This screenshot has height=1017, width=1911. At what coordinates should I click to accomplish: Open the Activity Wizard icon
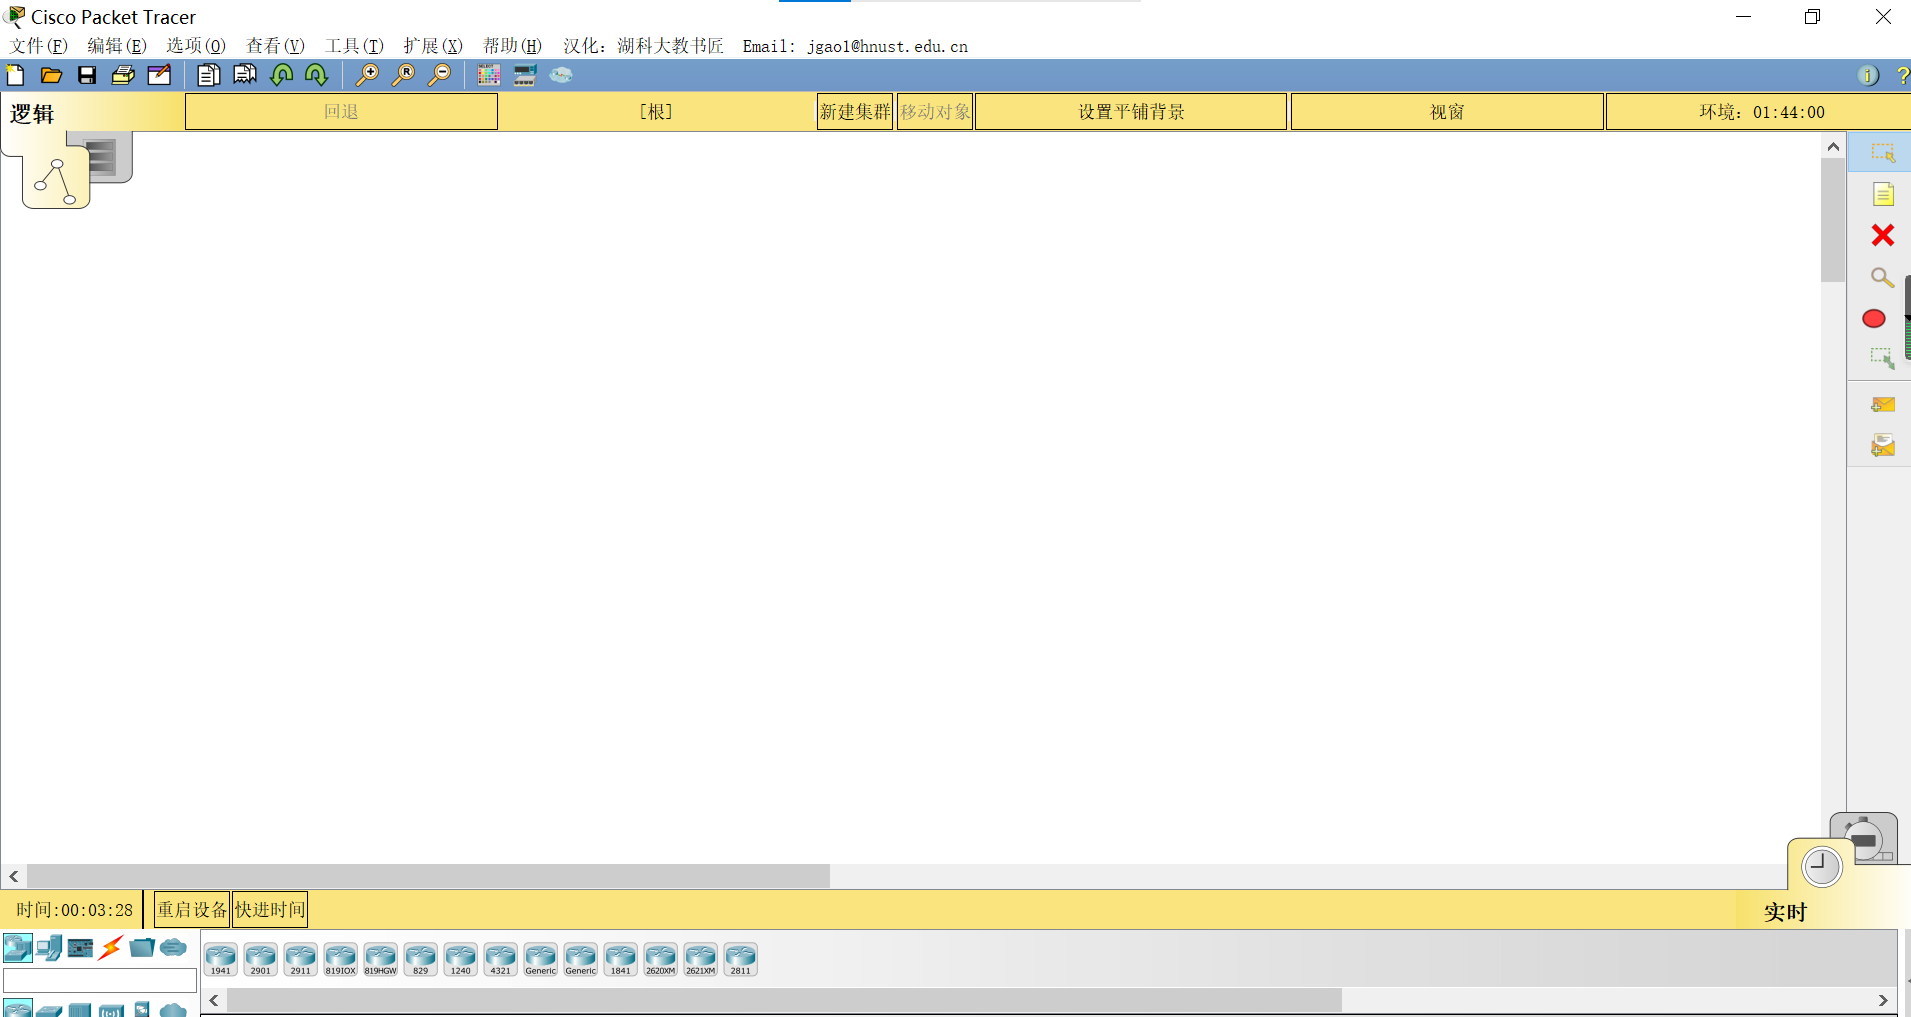click(x=159, y=75)
